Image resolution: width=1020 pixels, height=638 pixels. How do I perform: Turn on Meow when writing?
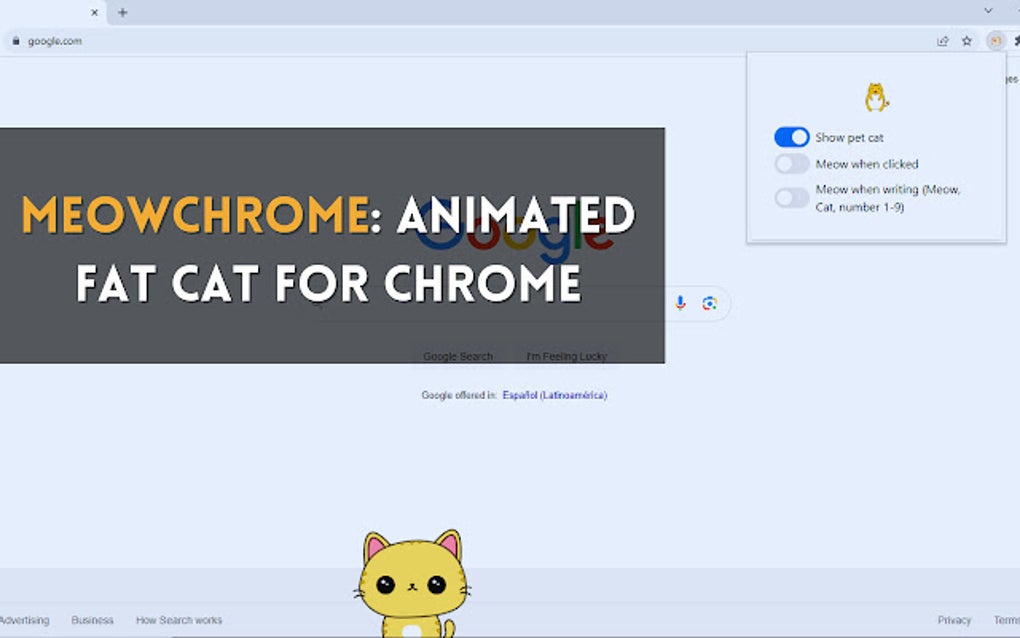(x=791, y=198)
